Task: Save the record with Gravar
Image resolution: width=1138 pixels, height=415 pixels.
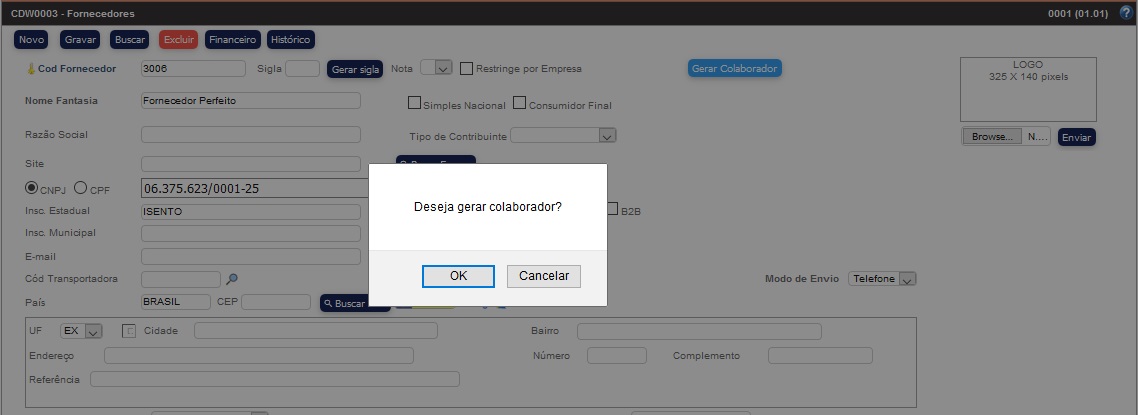Action: (x=80, y=40)
